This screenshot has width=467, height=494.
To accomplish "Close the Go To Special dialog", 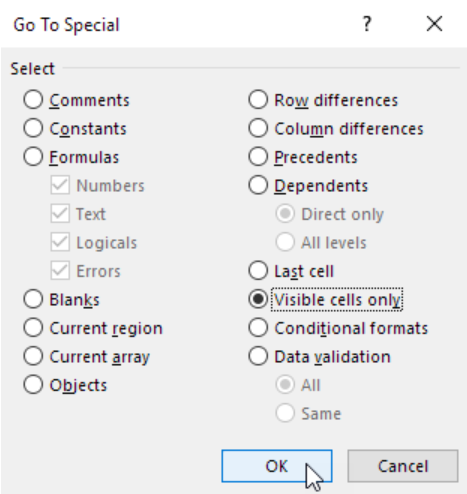I will 434,24.
